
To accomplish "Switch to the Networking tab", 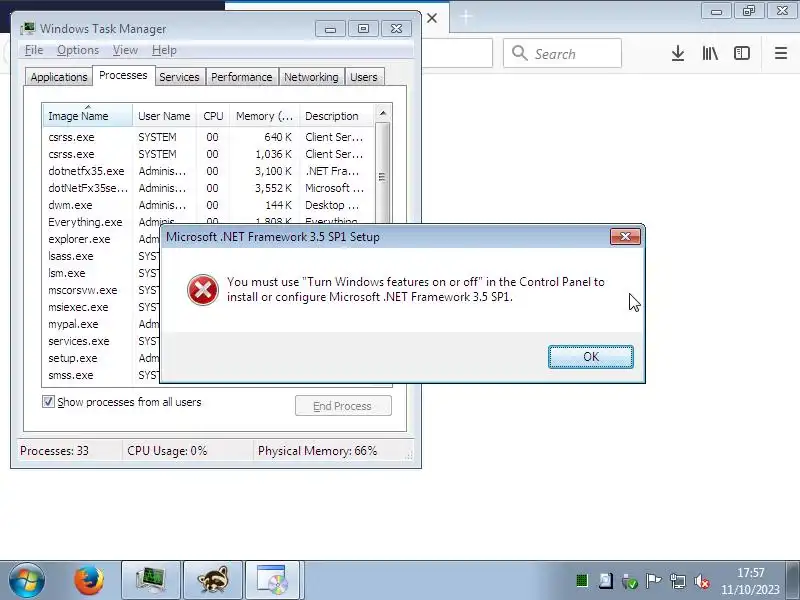I will pyautogui.click(x=311, y=77).
